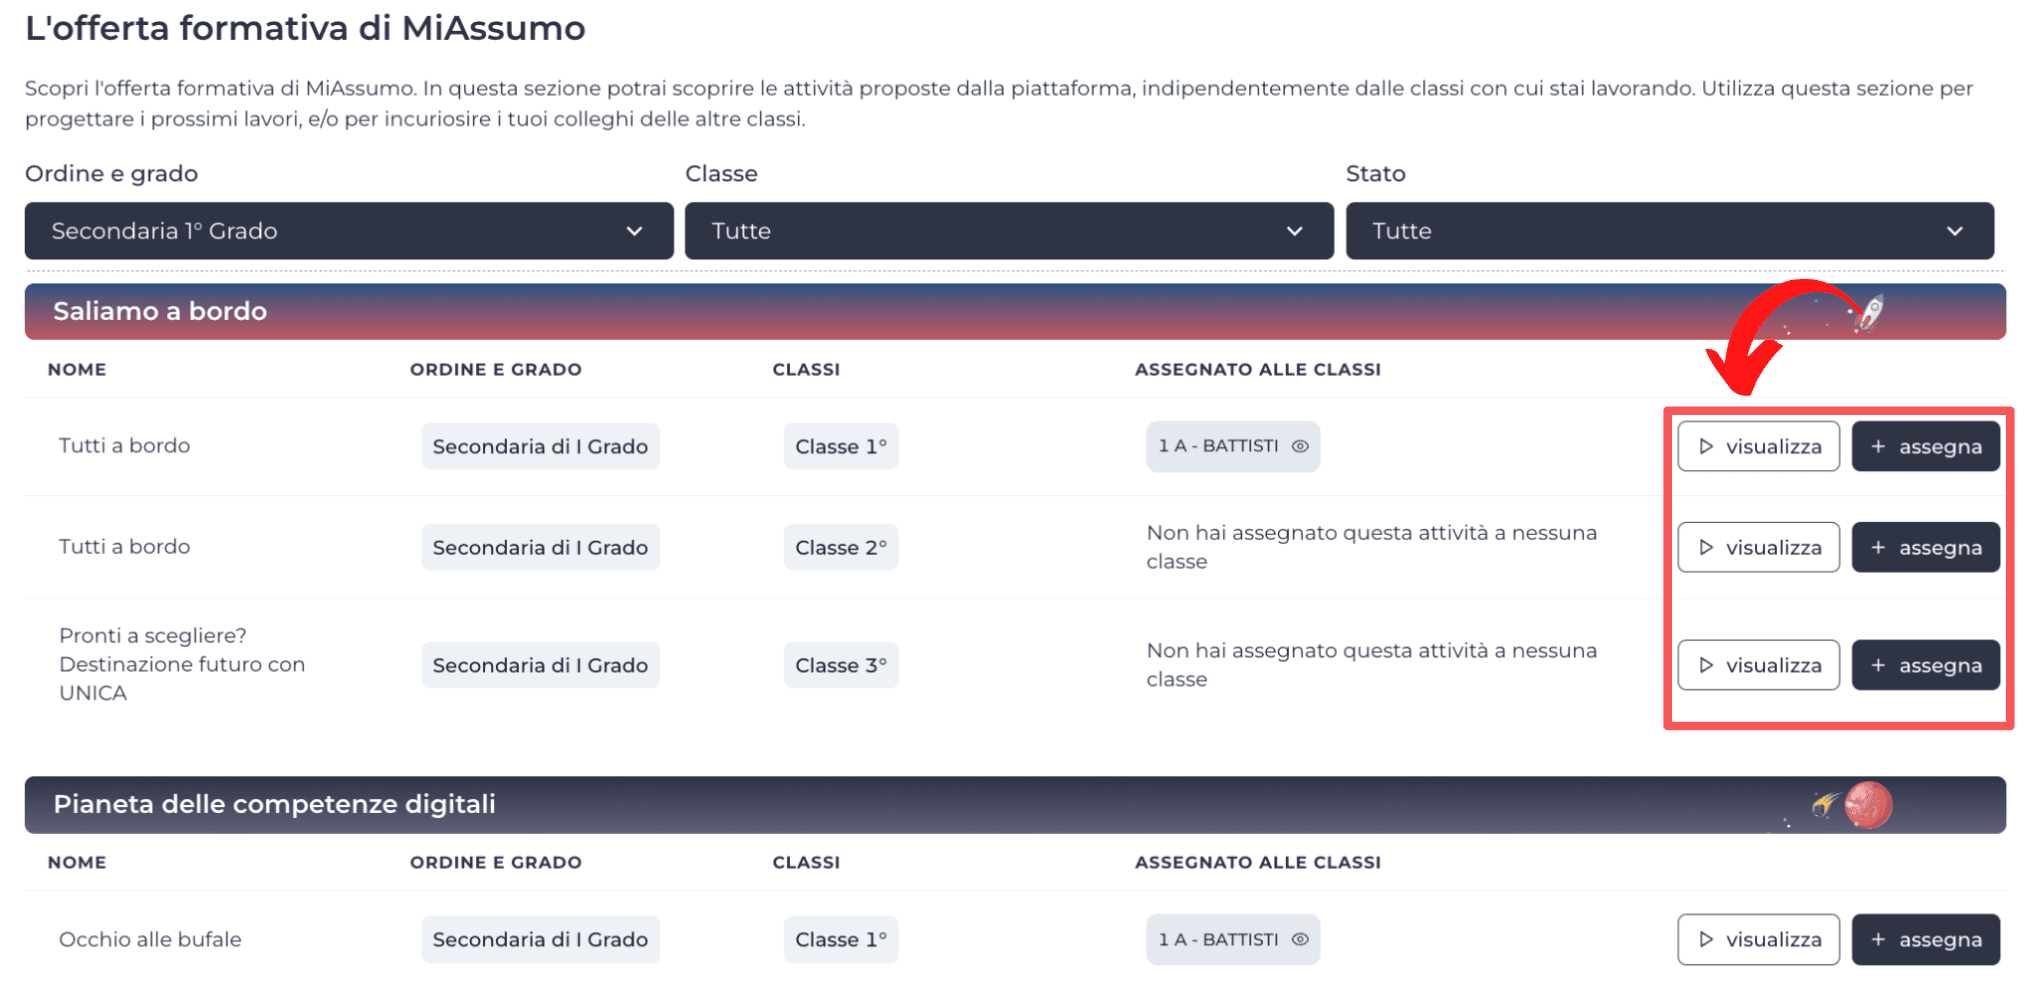
Task: Click assegna for Pronti a scegliere activity
Action: [1925, 665]
